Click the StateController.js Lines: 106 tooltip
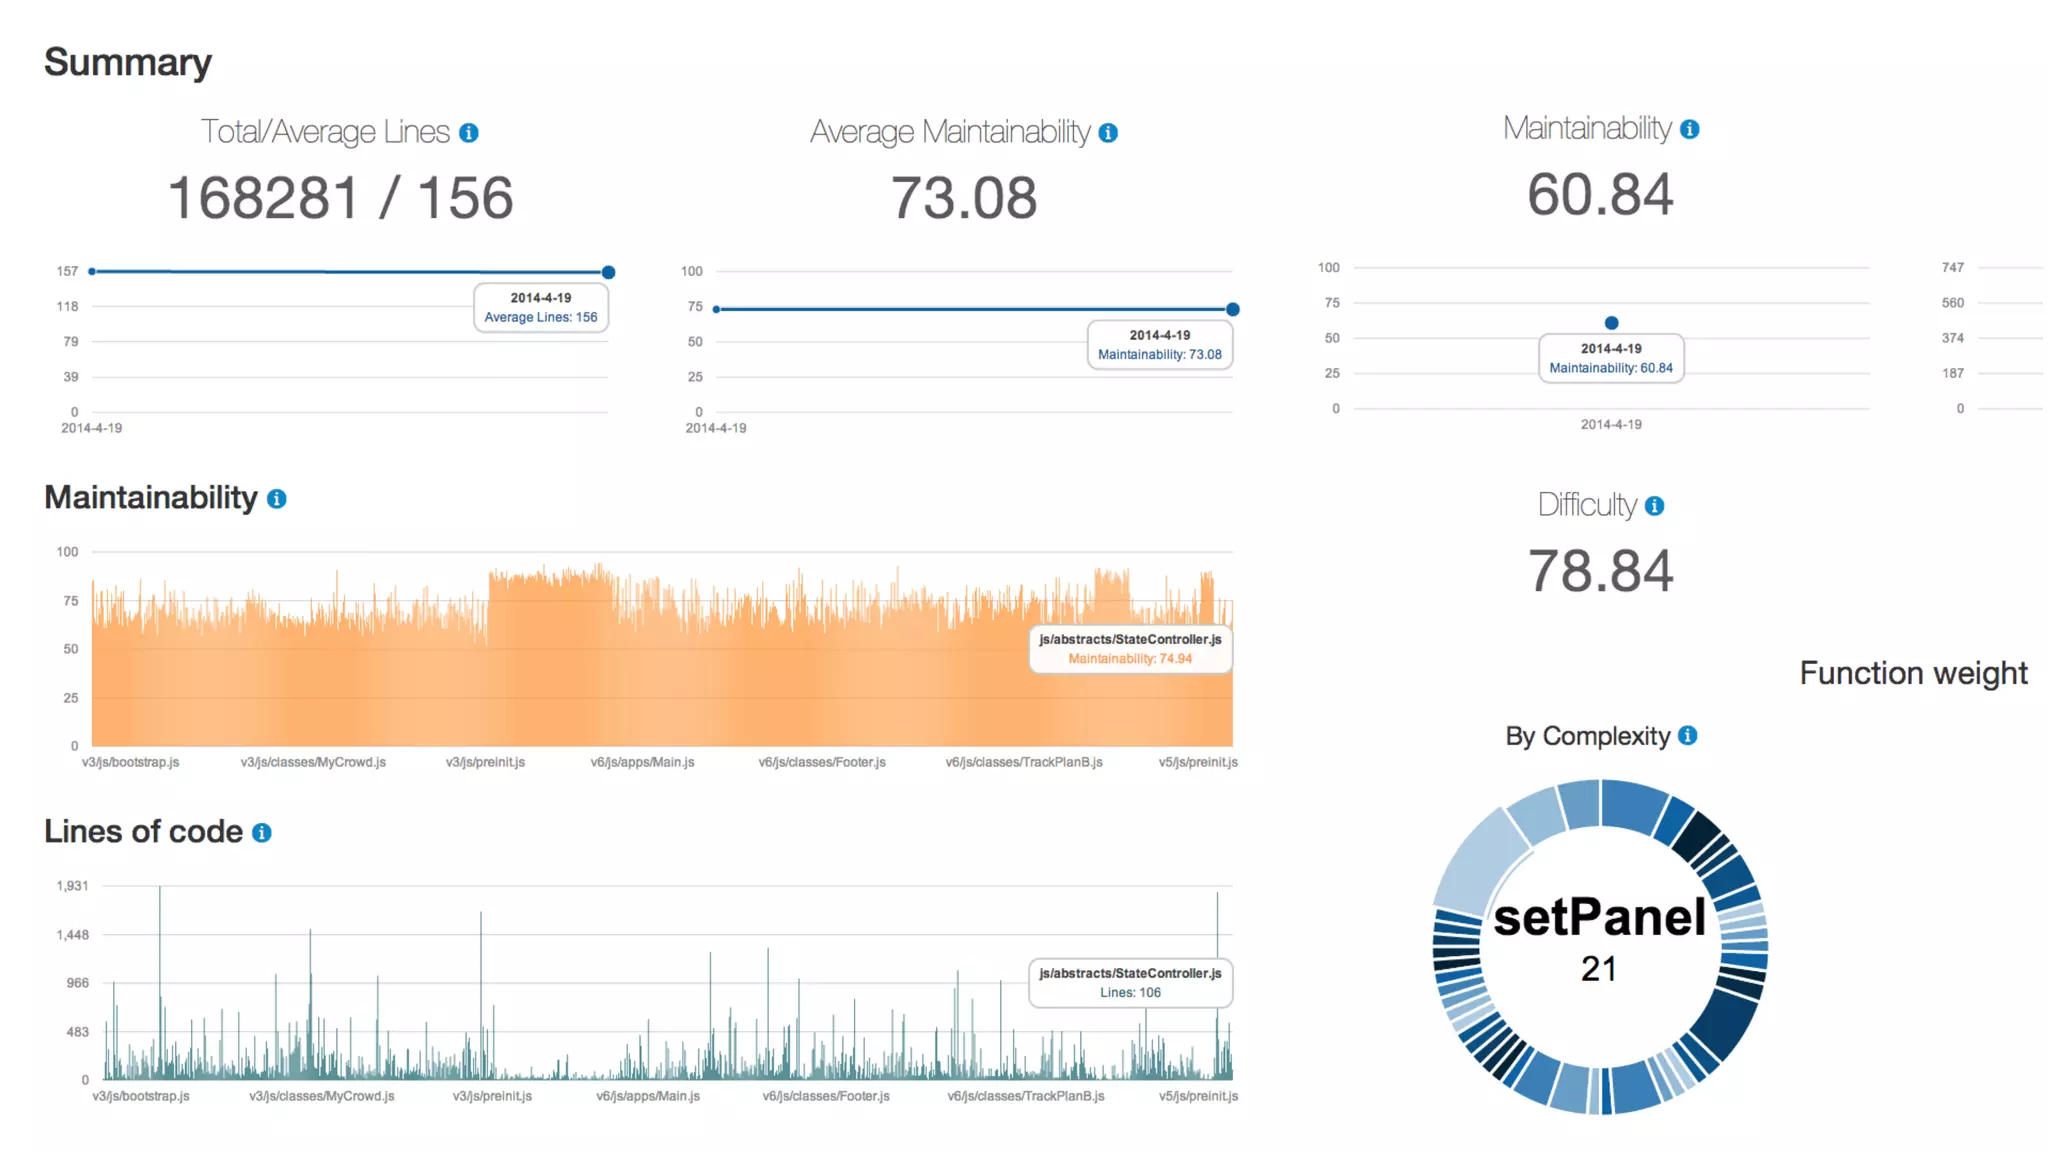 click(1130, 982)
